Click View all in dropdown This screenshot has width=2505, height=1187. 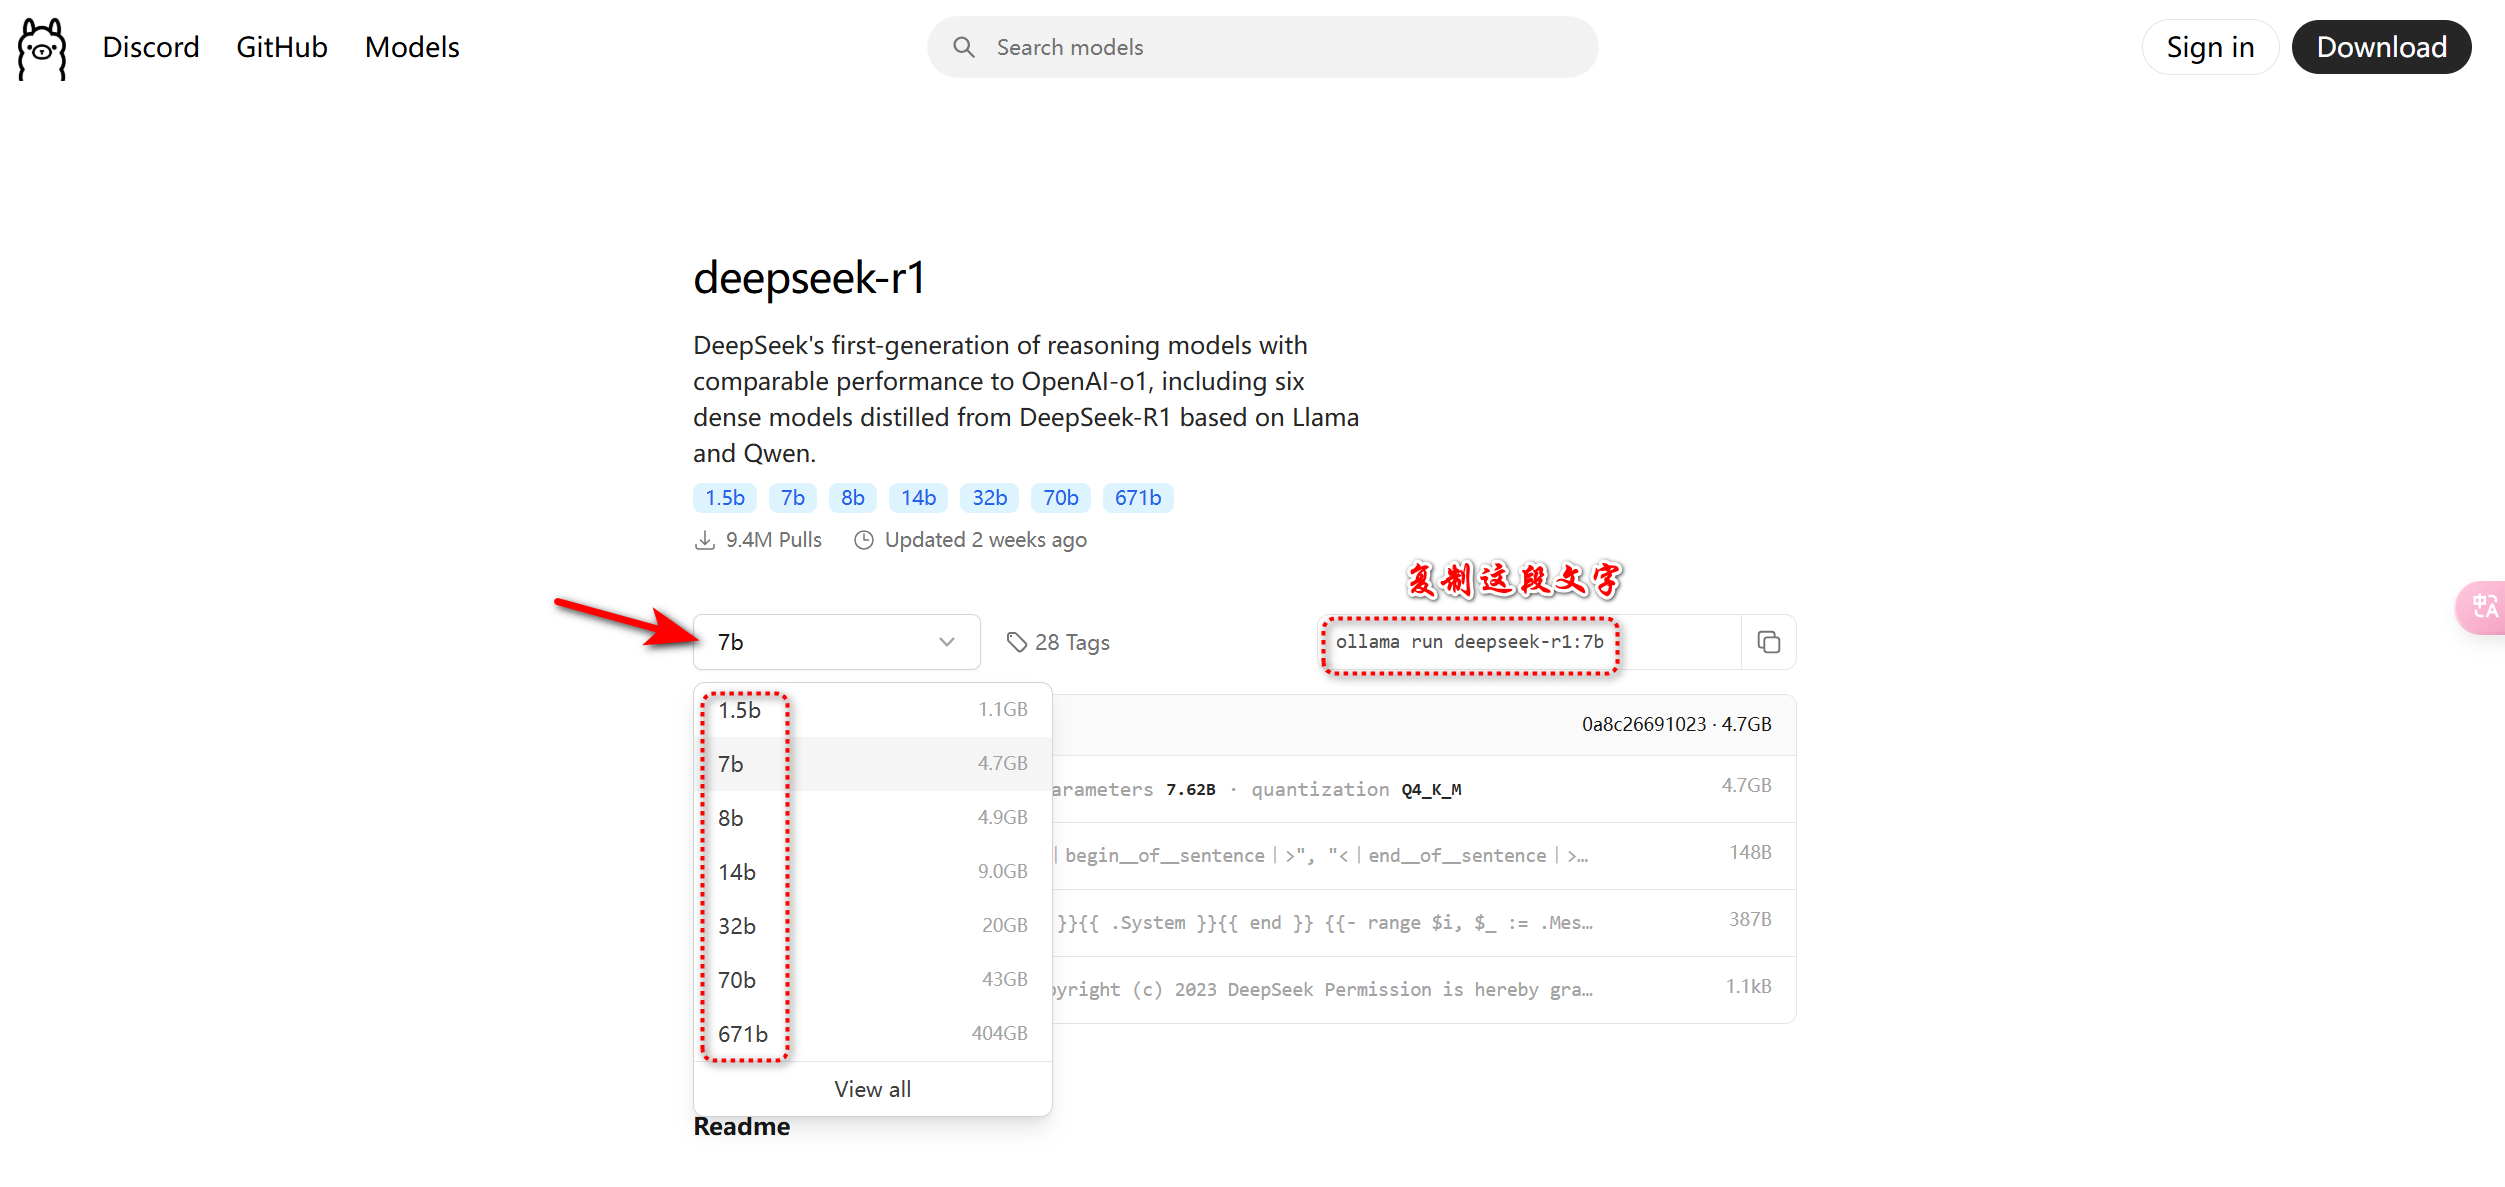(872, 1089)
